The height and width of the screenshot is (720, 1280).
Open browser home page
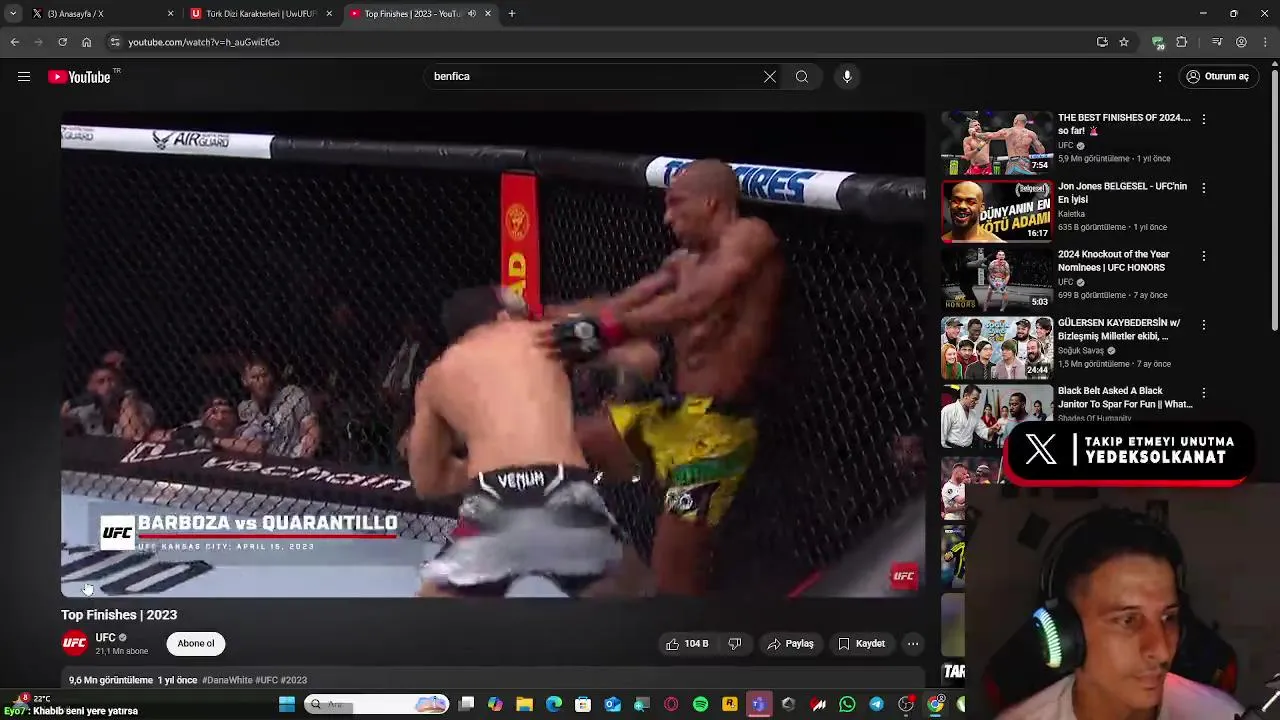coord(86,42)
